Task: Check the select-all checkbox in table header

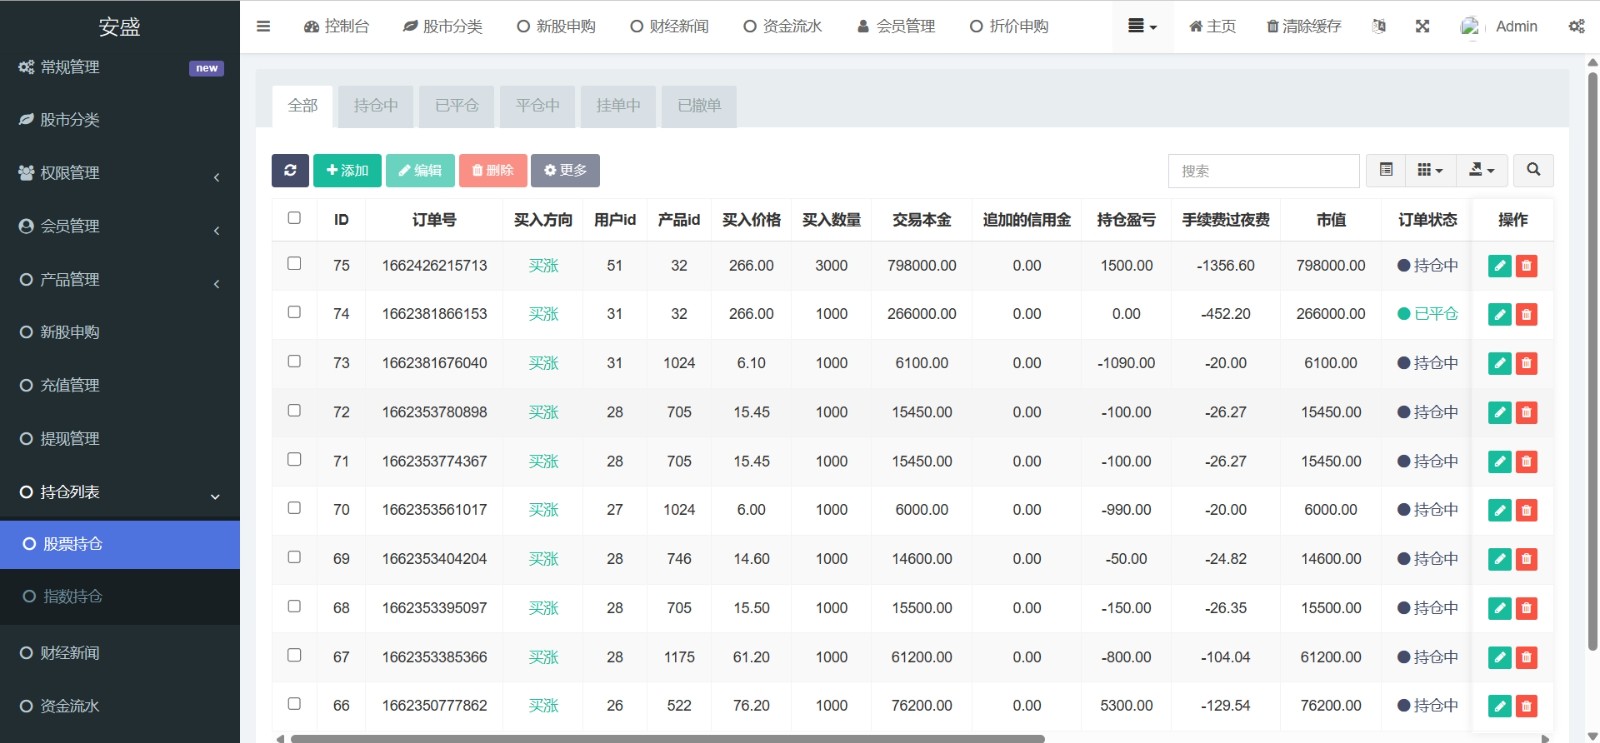Action: click(x=294, y=218)
